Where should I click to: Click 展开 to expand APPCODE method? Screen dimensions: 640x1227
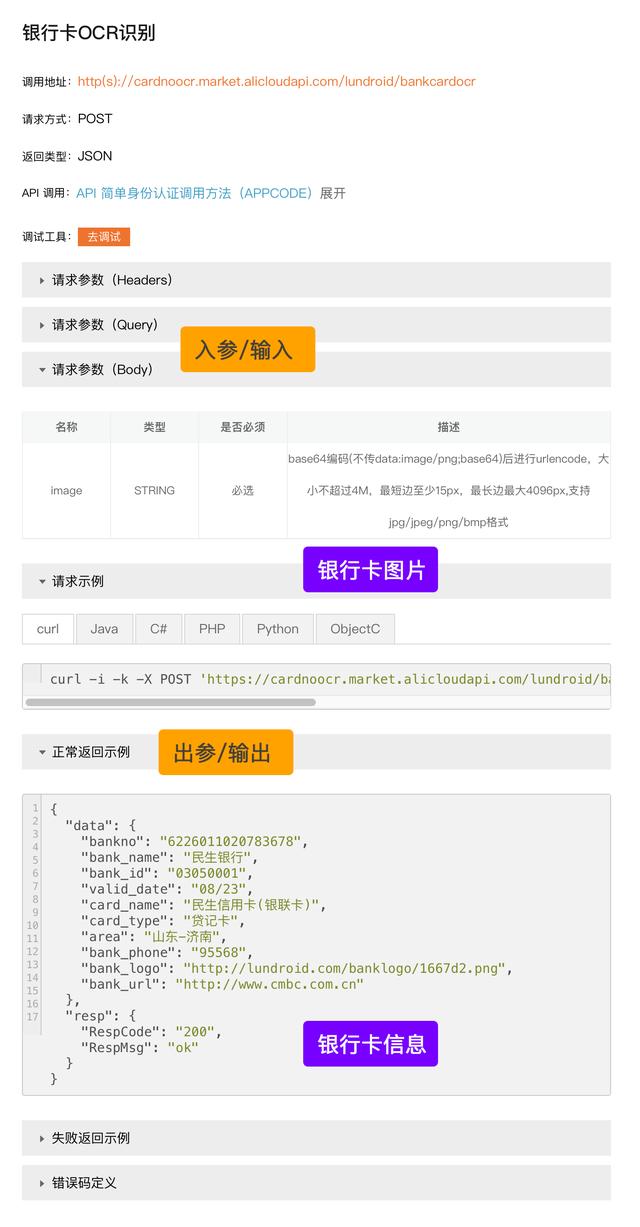[x=333, y=193]
